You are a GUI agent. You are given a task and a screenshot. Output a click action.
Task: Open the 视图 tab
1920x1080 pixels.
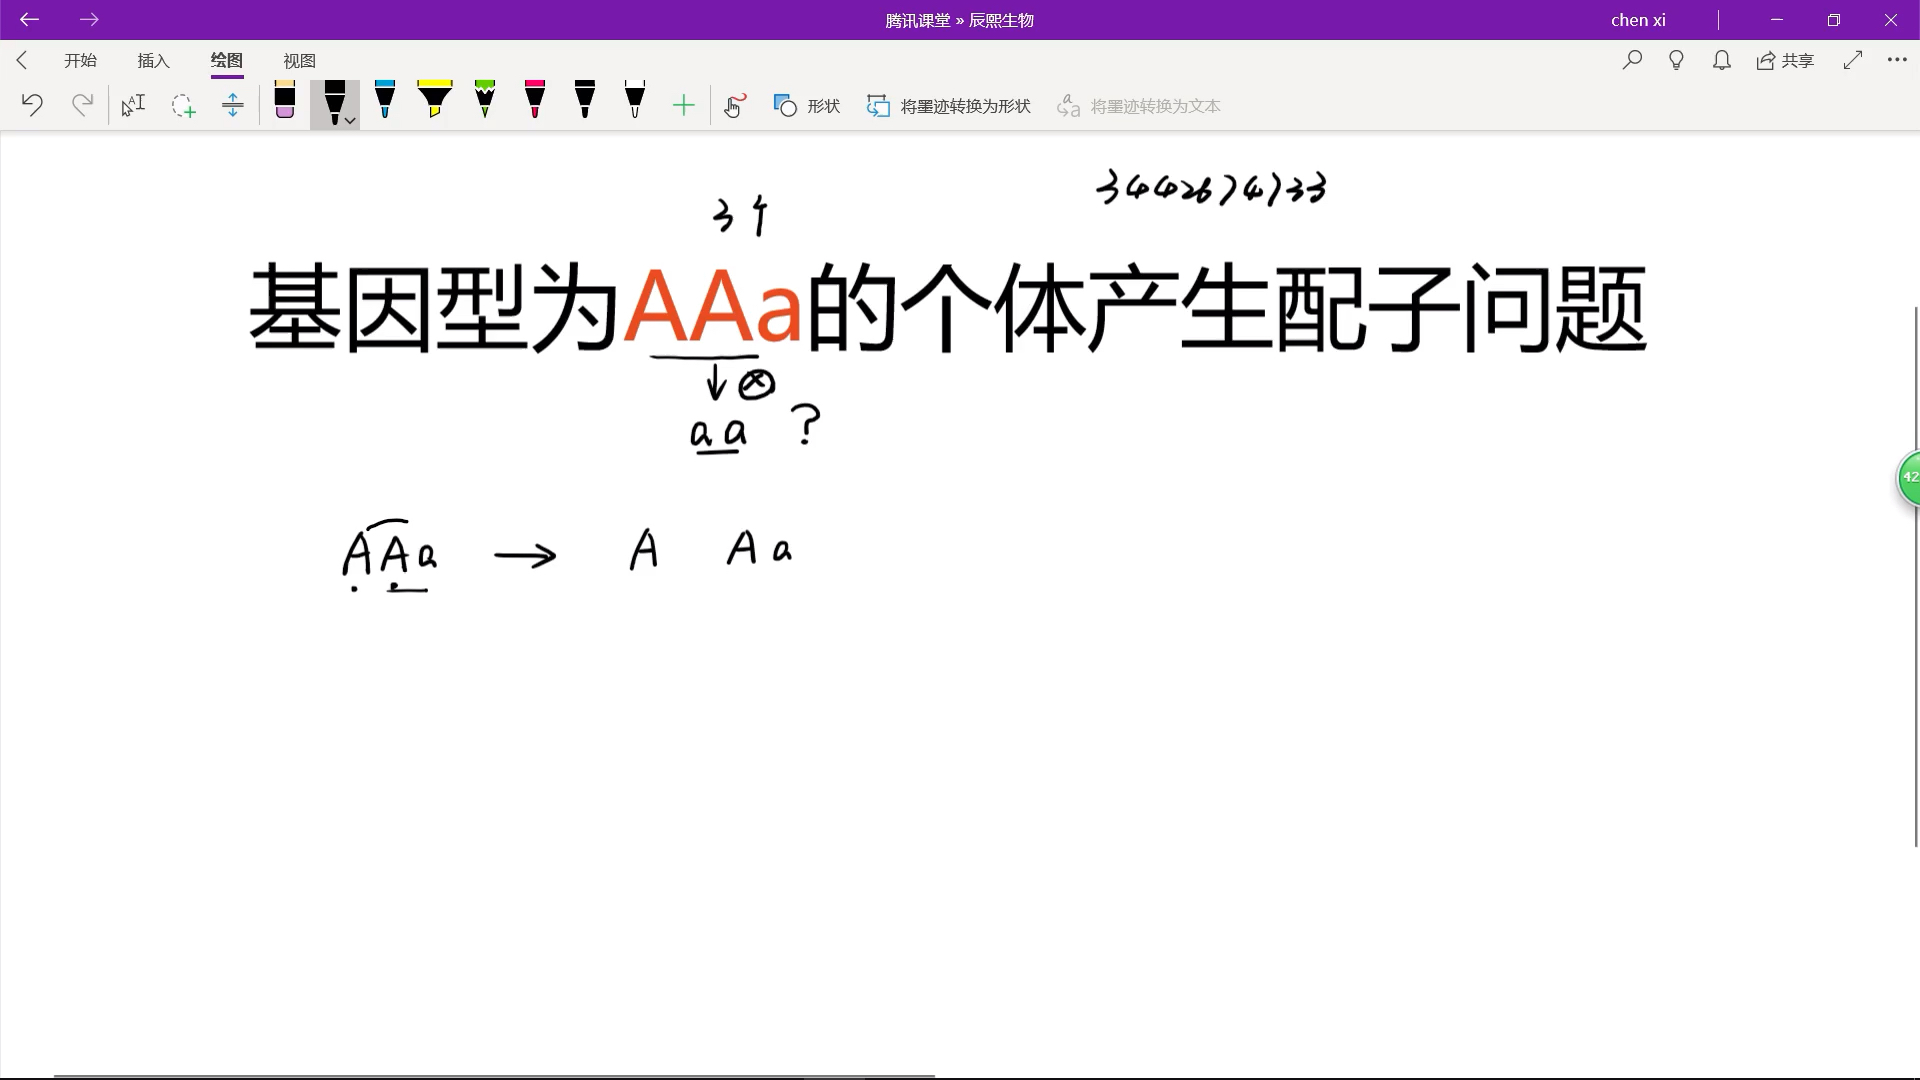pyautogui.click(x=299, y=60)
